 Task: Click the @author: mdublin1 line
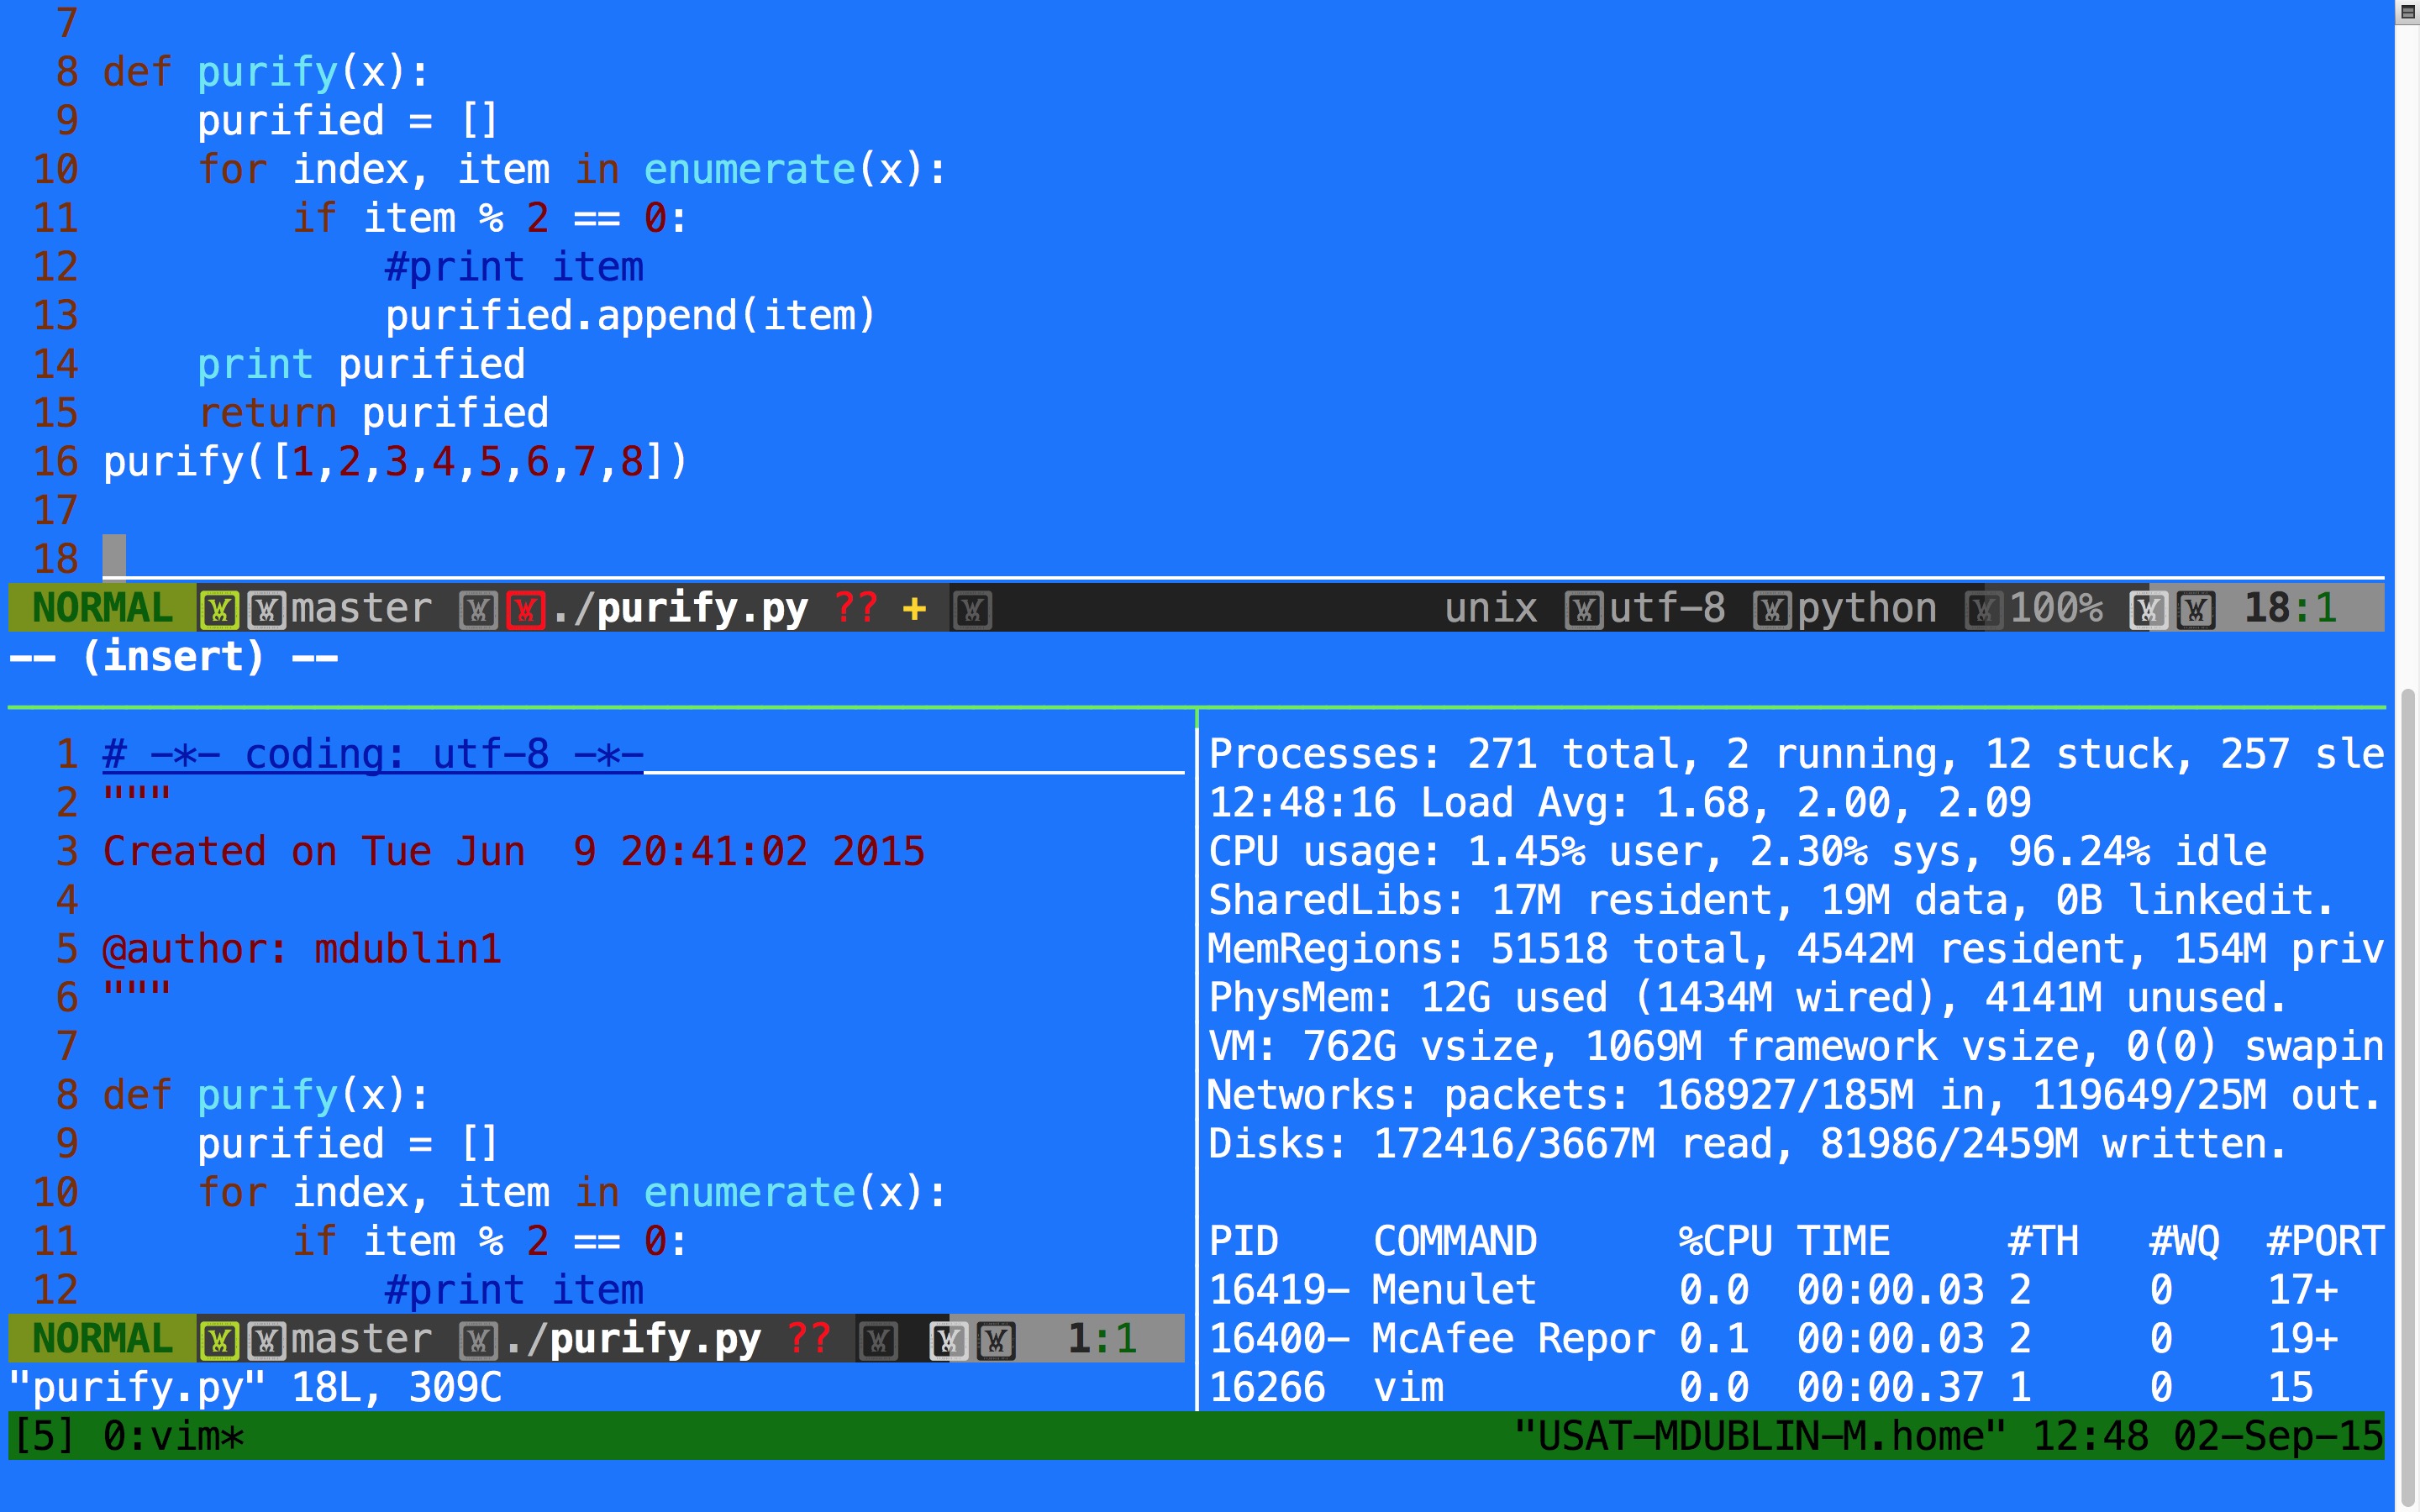pyautogui.click(x=302, y=949)
